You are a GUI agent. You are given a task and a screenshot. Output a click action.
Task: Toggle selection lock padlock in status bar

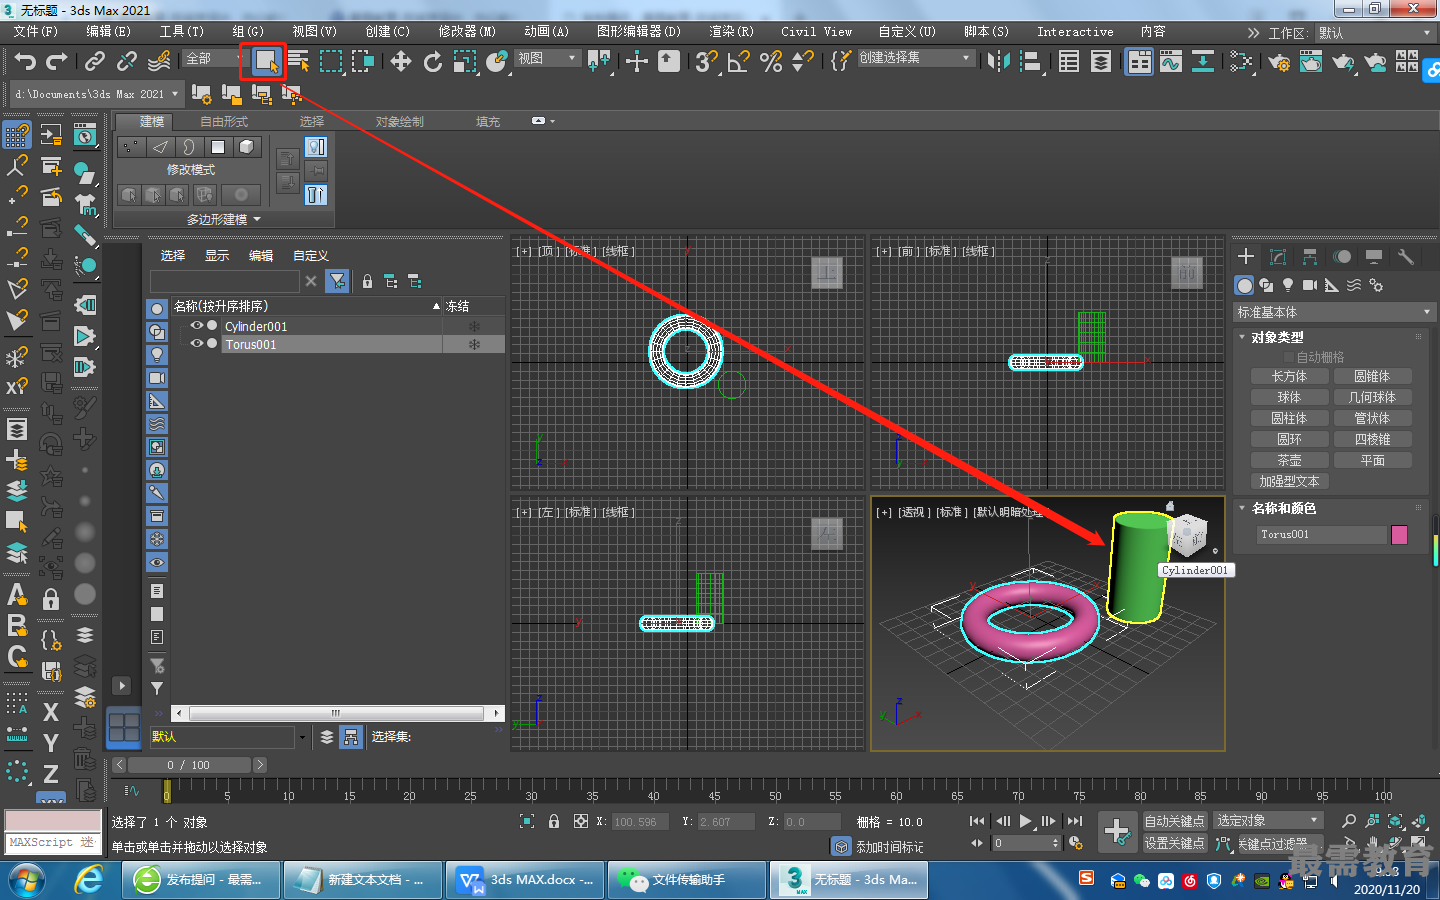[554, 821]
